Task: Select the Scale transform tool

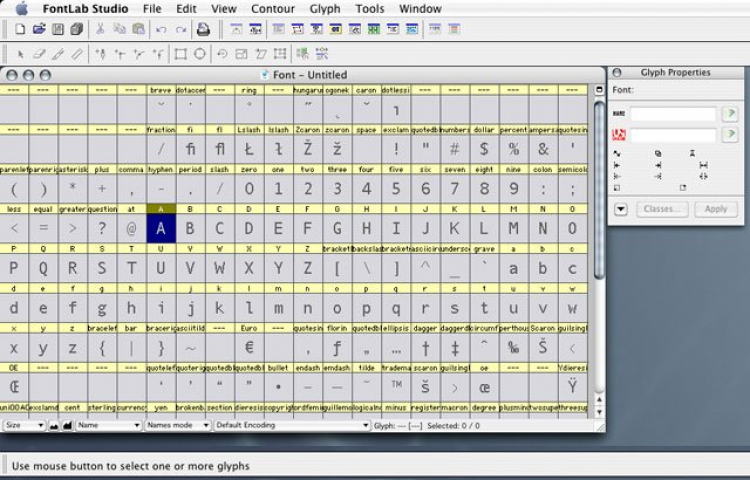Action: point(241,54)
